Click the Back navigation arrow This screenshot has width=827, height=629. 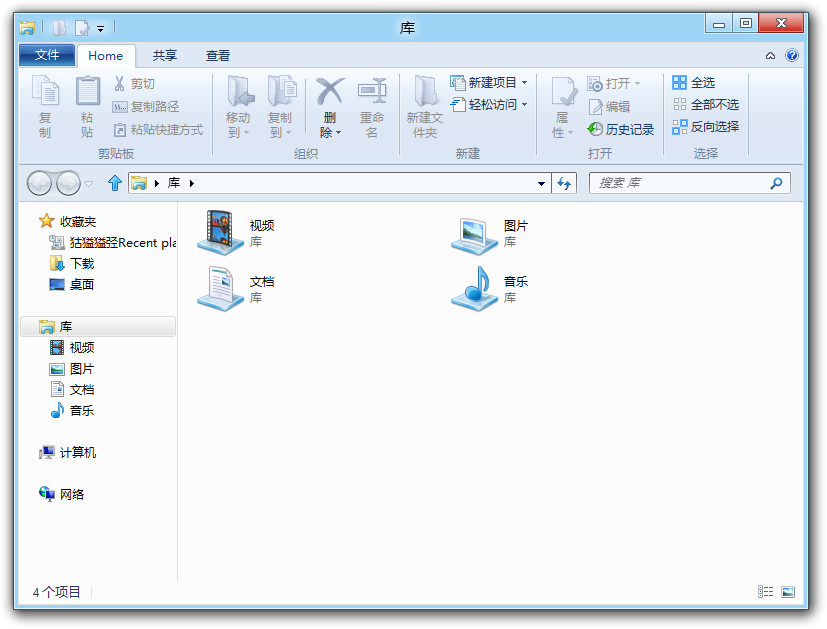point(39,183)
